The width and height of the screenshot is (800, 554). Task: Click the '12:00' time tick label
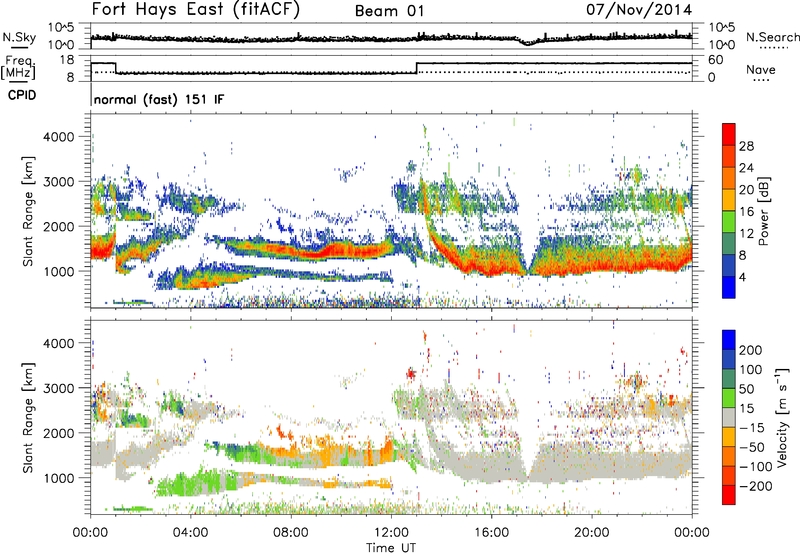click(391, 533)
